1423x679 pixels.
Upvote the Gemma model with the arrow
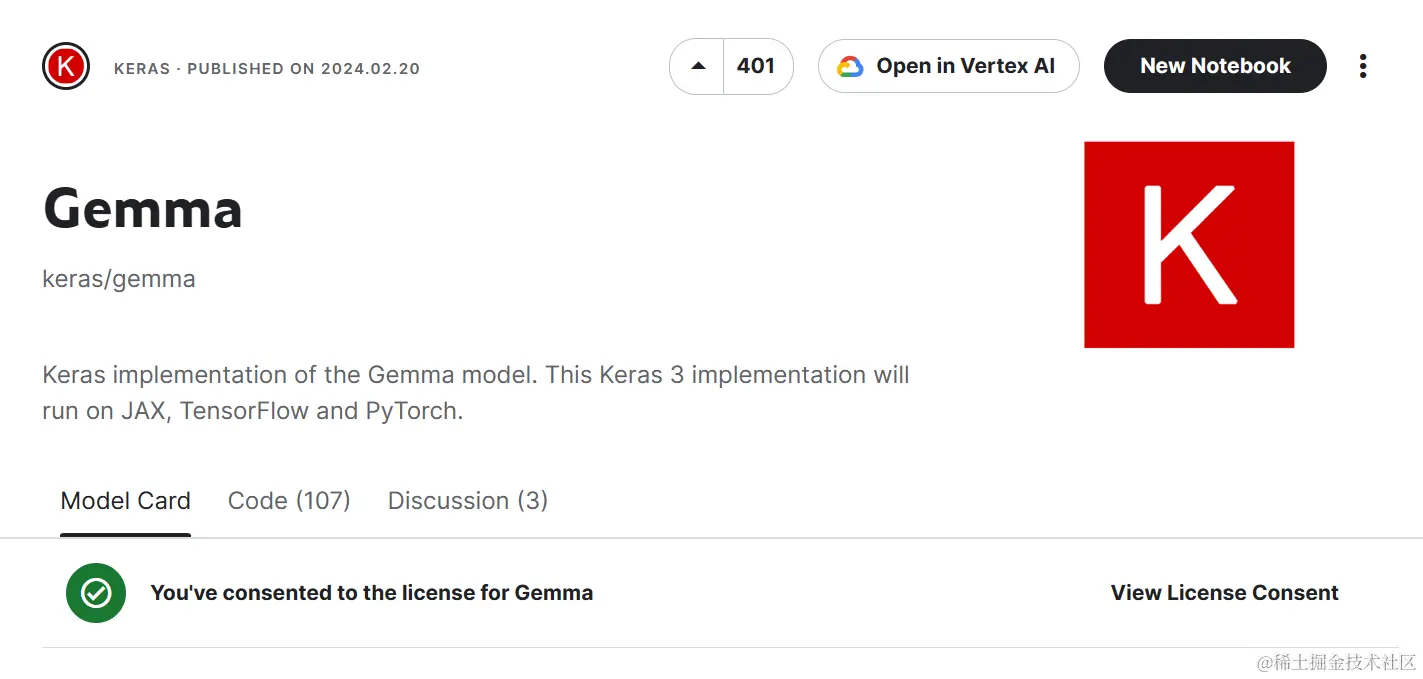[698, 67]
